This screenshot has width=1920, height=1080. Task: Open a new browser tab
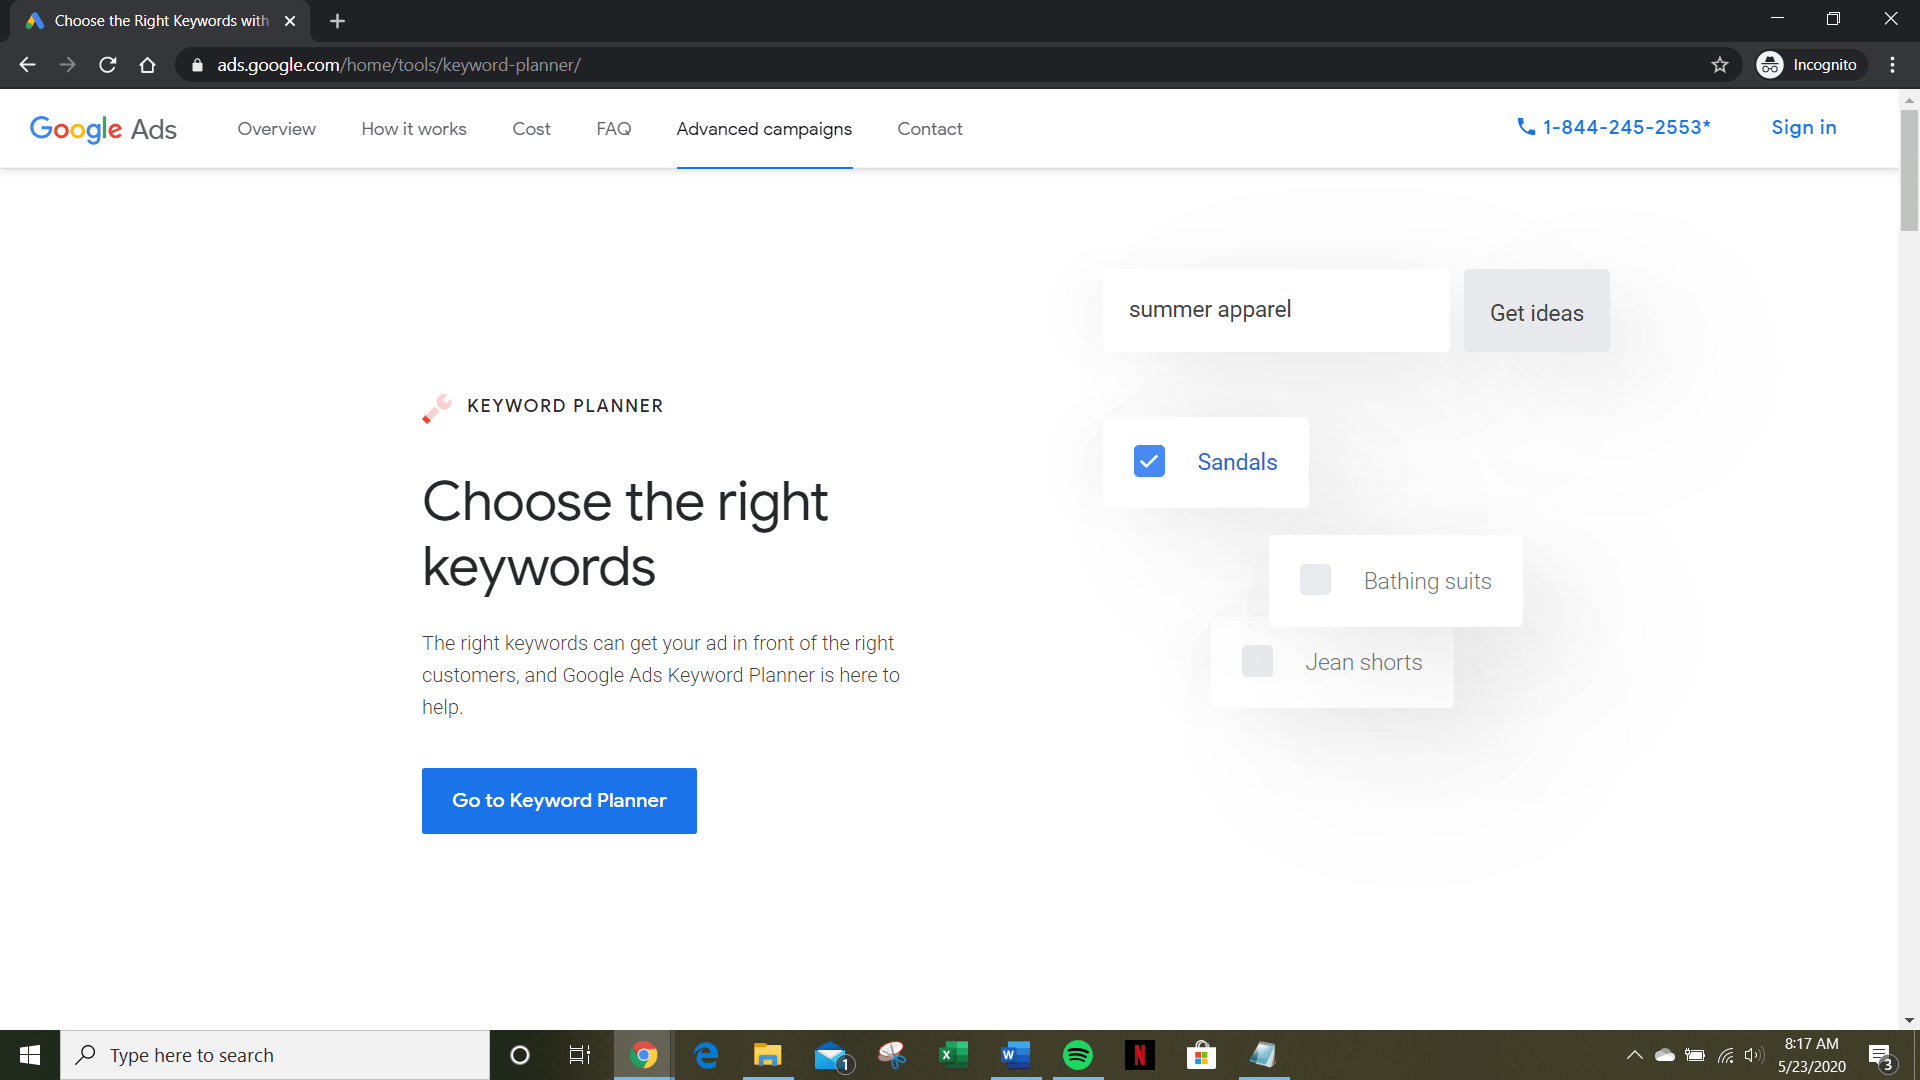click(337, 21)
